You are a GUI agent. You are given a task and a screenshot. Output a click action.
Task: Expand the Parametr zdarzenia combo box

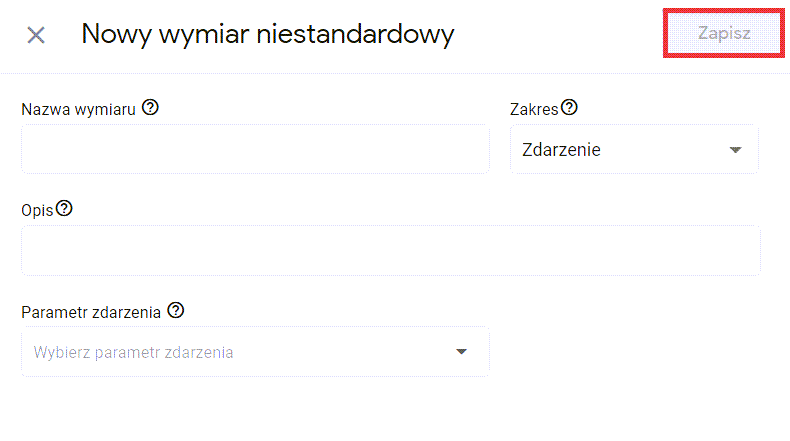tap(255, 352)
